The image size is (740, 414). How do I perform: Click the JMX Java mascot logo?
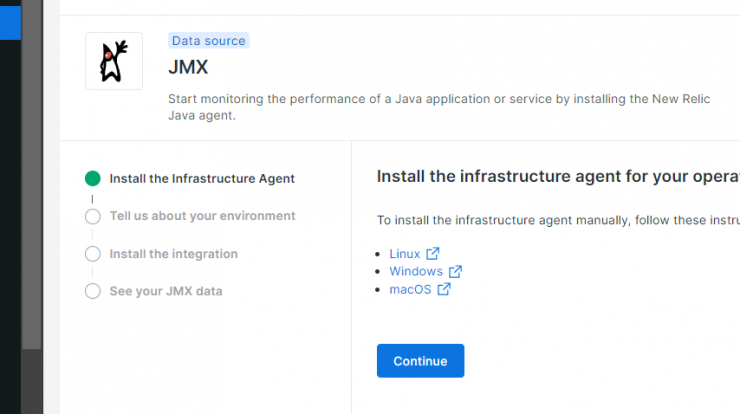[114, 61]
